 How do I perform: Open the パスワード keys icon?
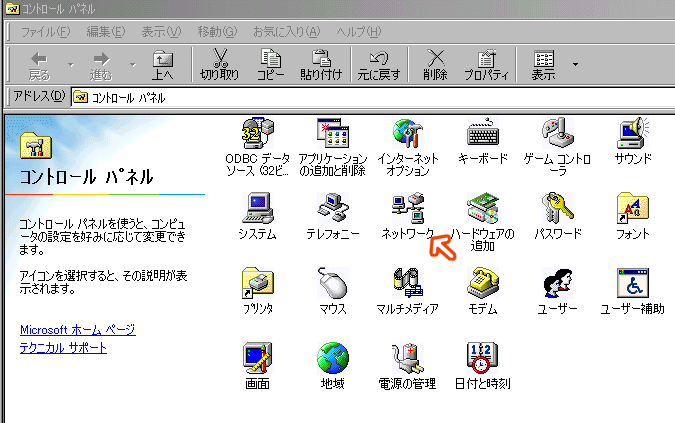coord(557,208)
